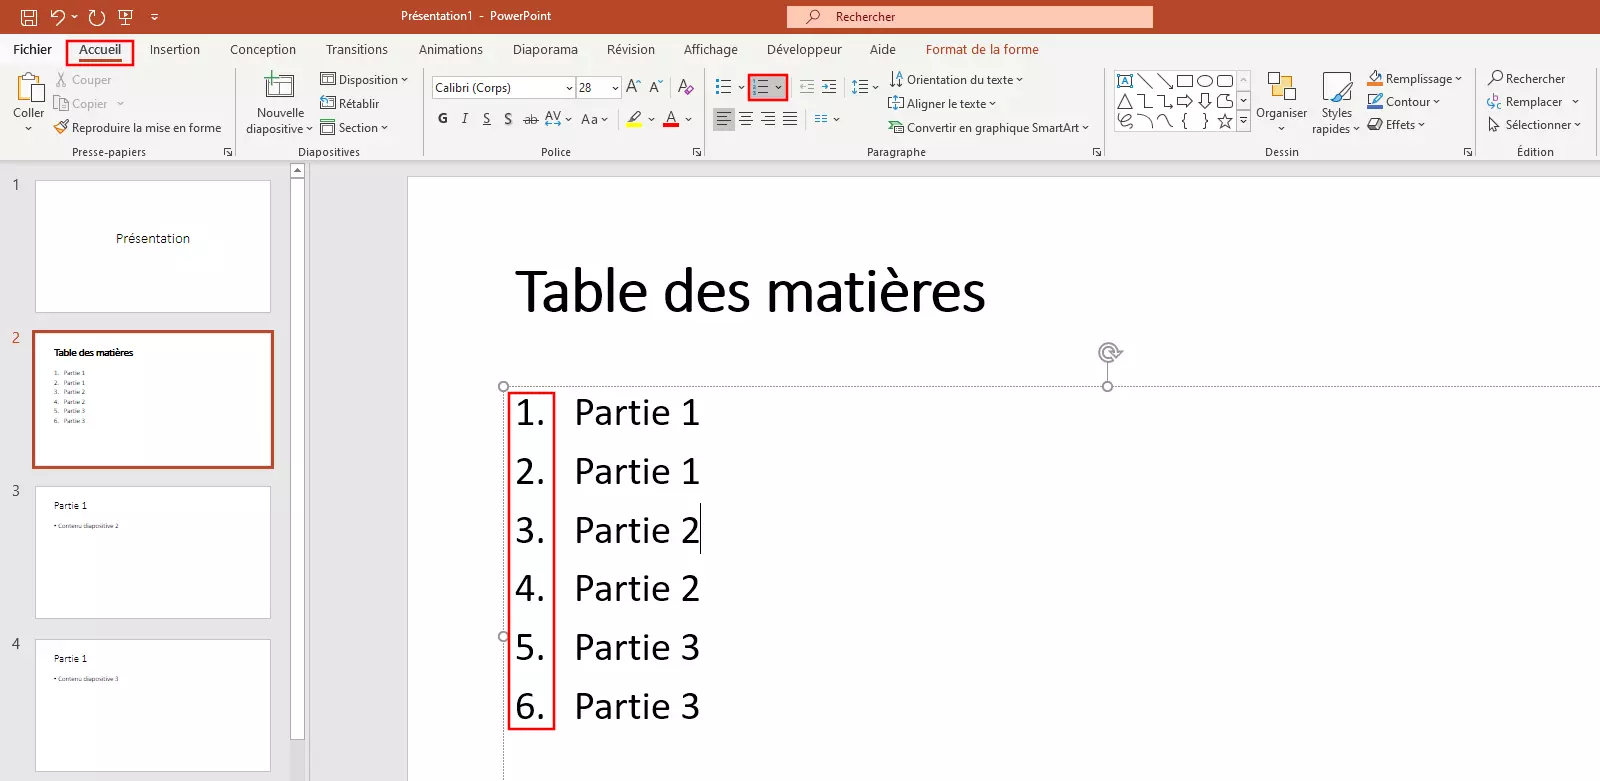Click Couper cut button
This screenshot has height=781, width=1600.
(83, 80)
